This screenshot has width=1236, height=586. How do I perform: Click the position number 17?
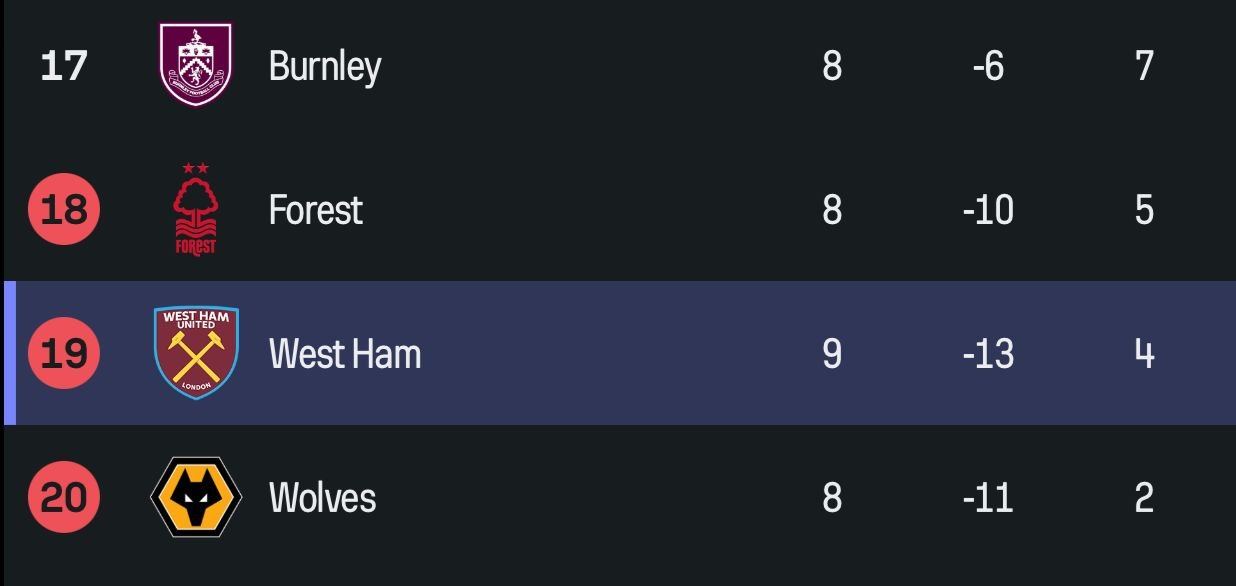64,66
